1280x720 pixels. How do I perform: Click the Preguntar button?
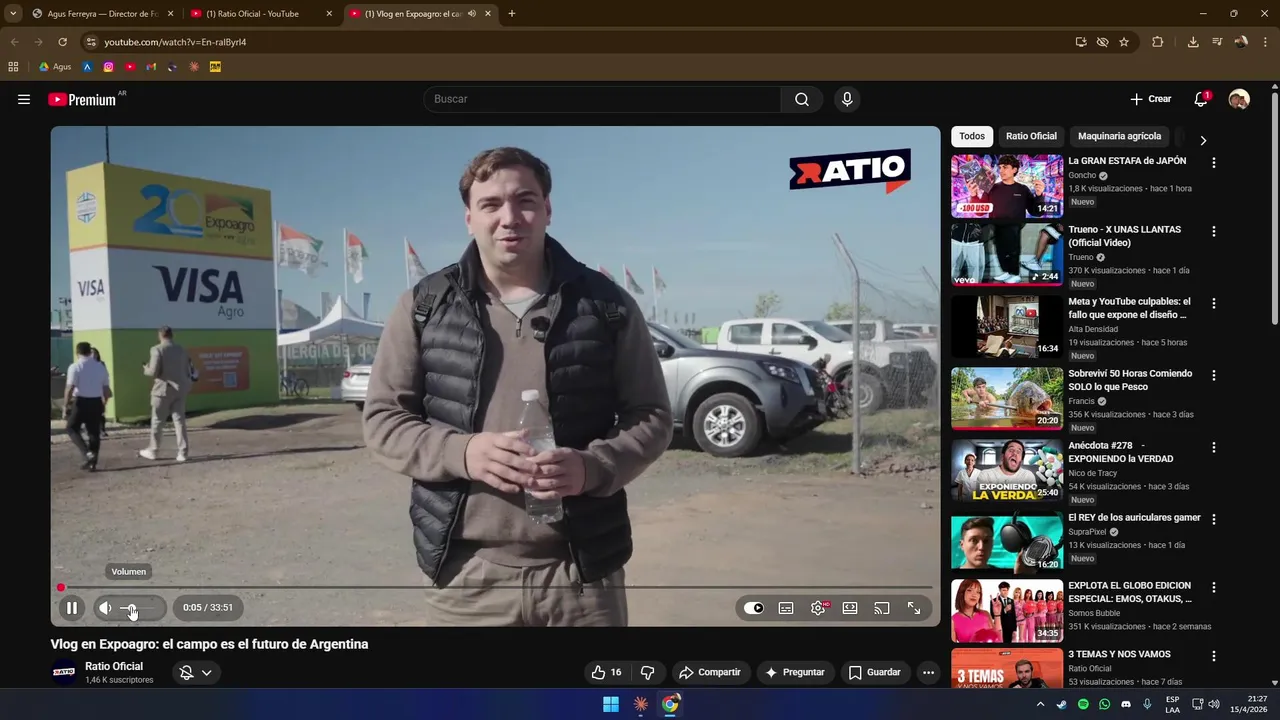pyautogui.click(x=795, y=672)
